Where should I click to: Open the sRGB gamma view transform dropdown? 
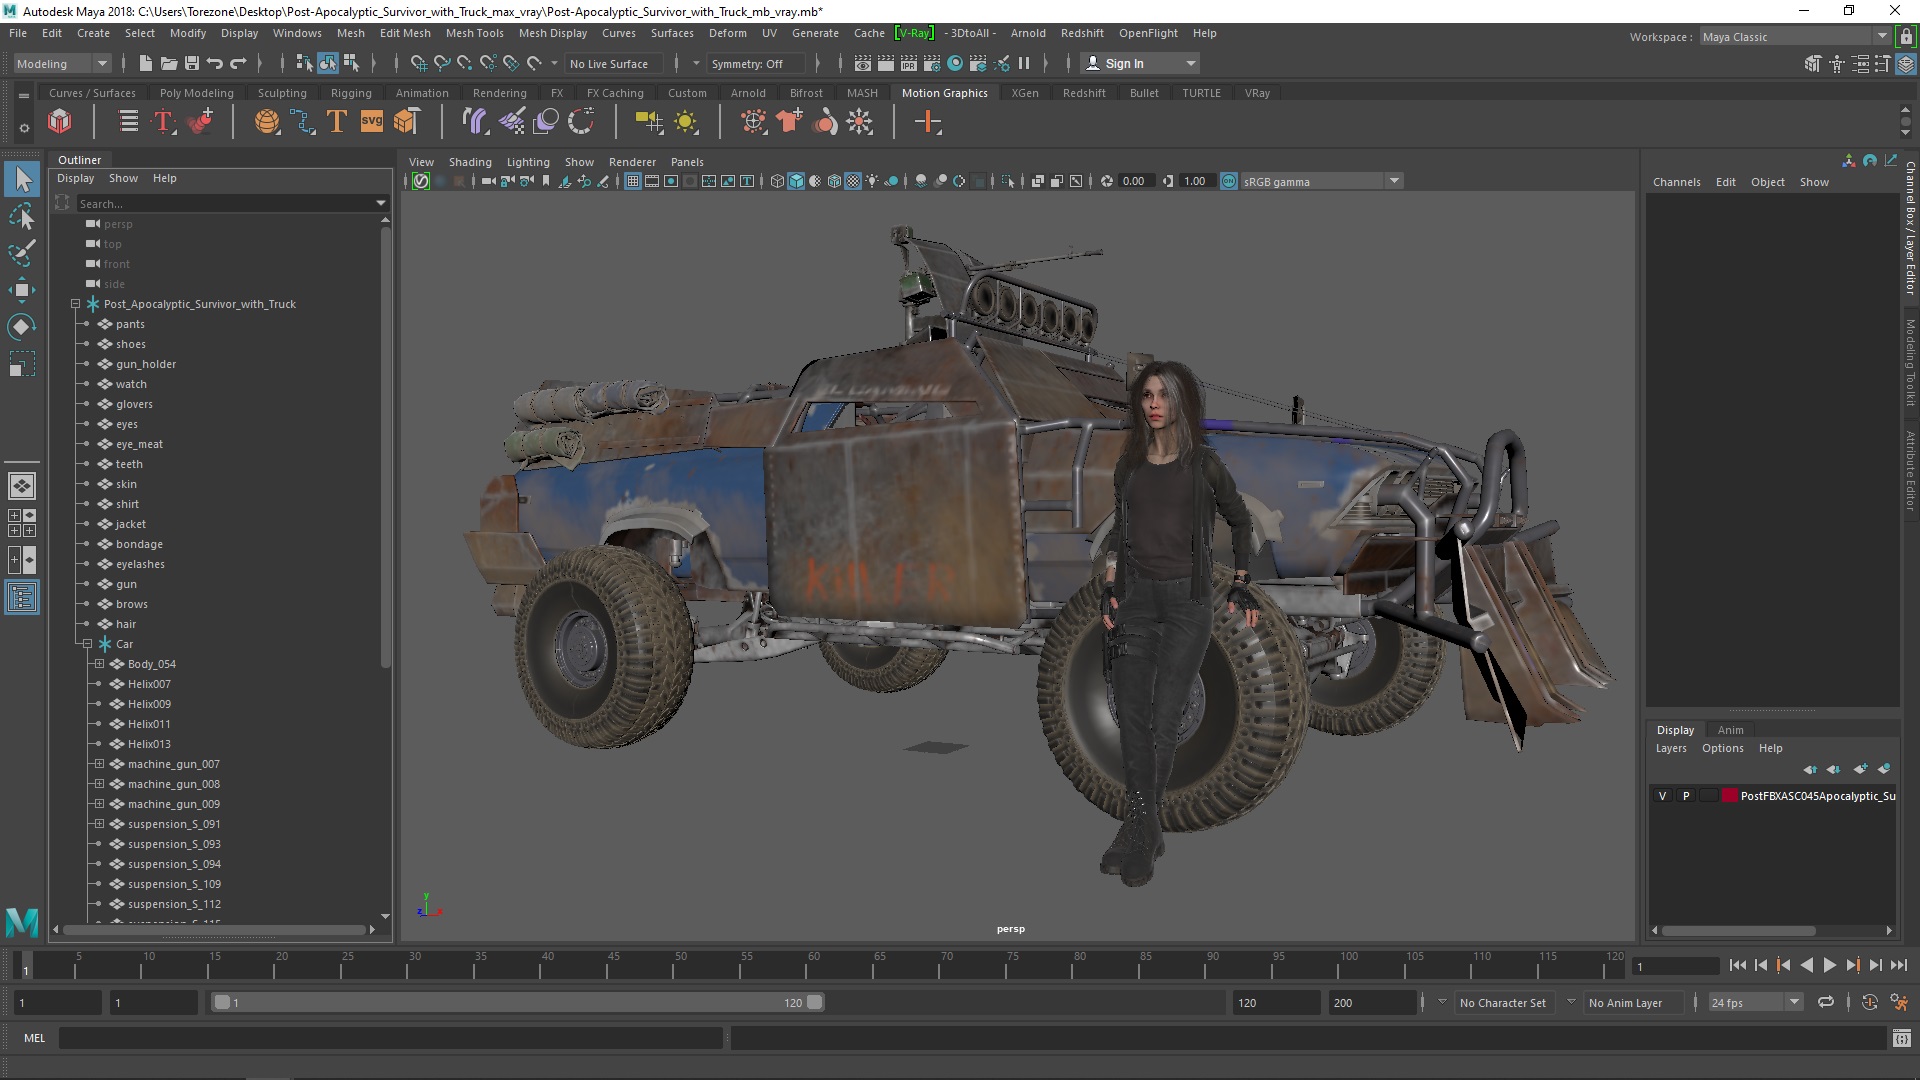(1322, 181)
